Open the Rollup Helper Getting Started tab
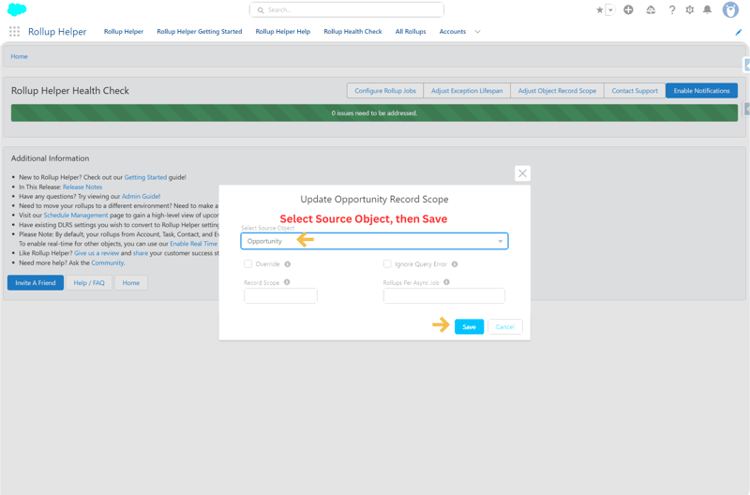Screen dimensions: 750x495 pyautogui.click(x=199, y=32)
